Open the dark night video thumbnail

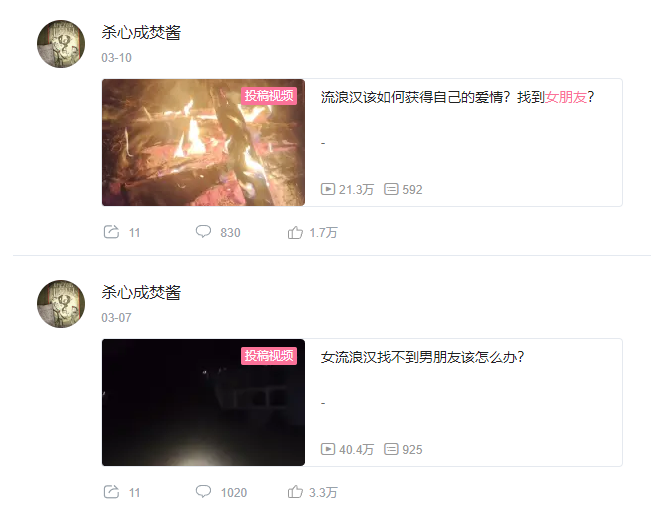tap(203, 402)
